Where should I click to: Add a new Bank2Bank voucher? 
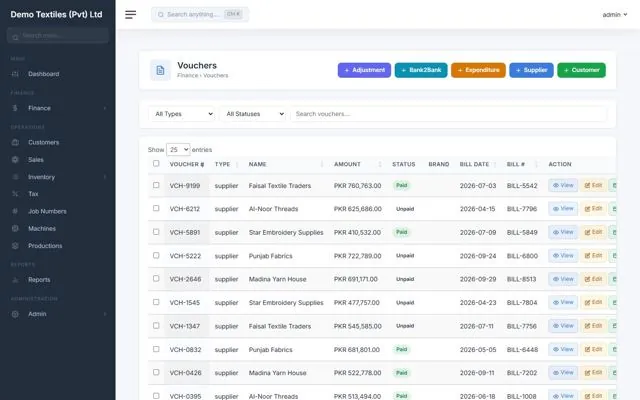click(421, 70)
